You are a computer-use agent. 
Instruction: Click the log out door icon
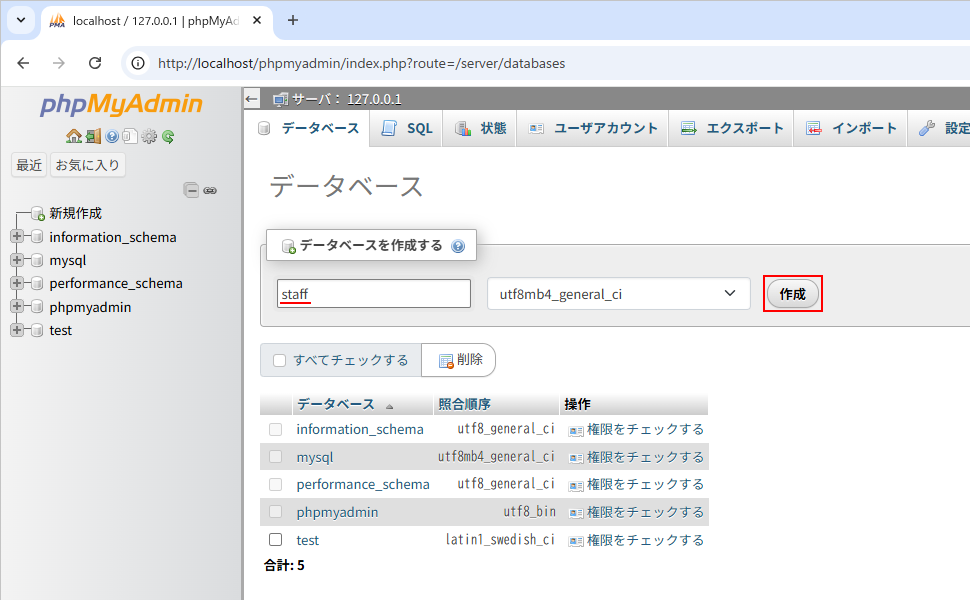(x=92, y=135)
